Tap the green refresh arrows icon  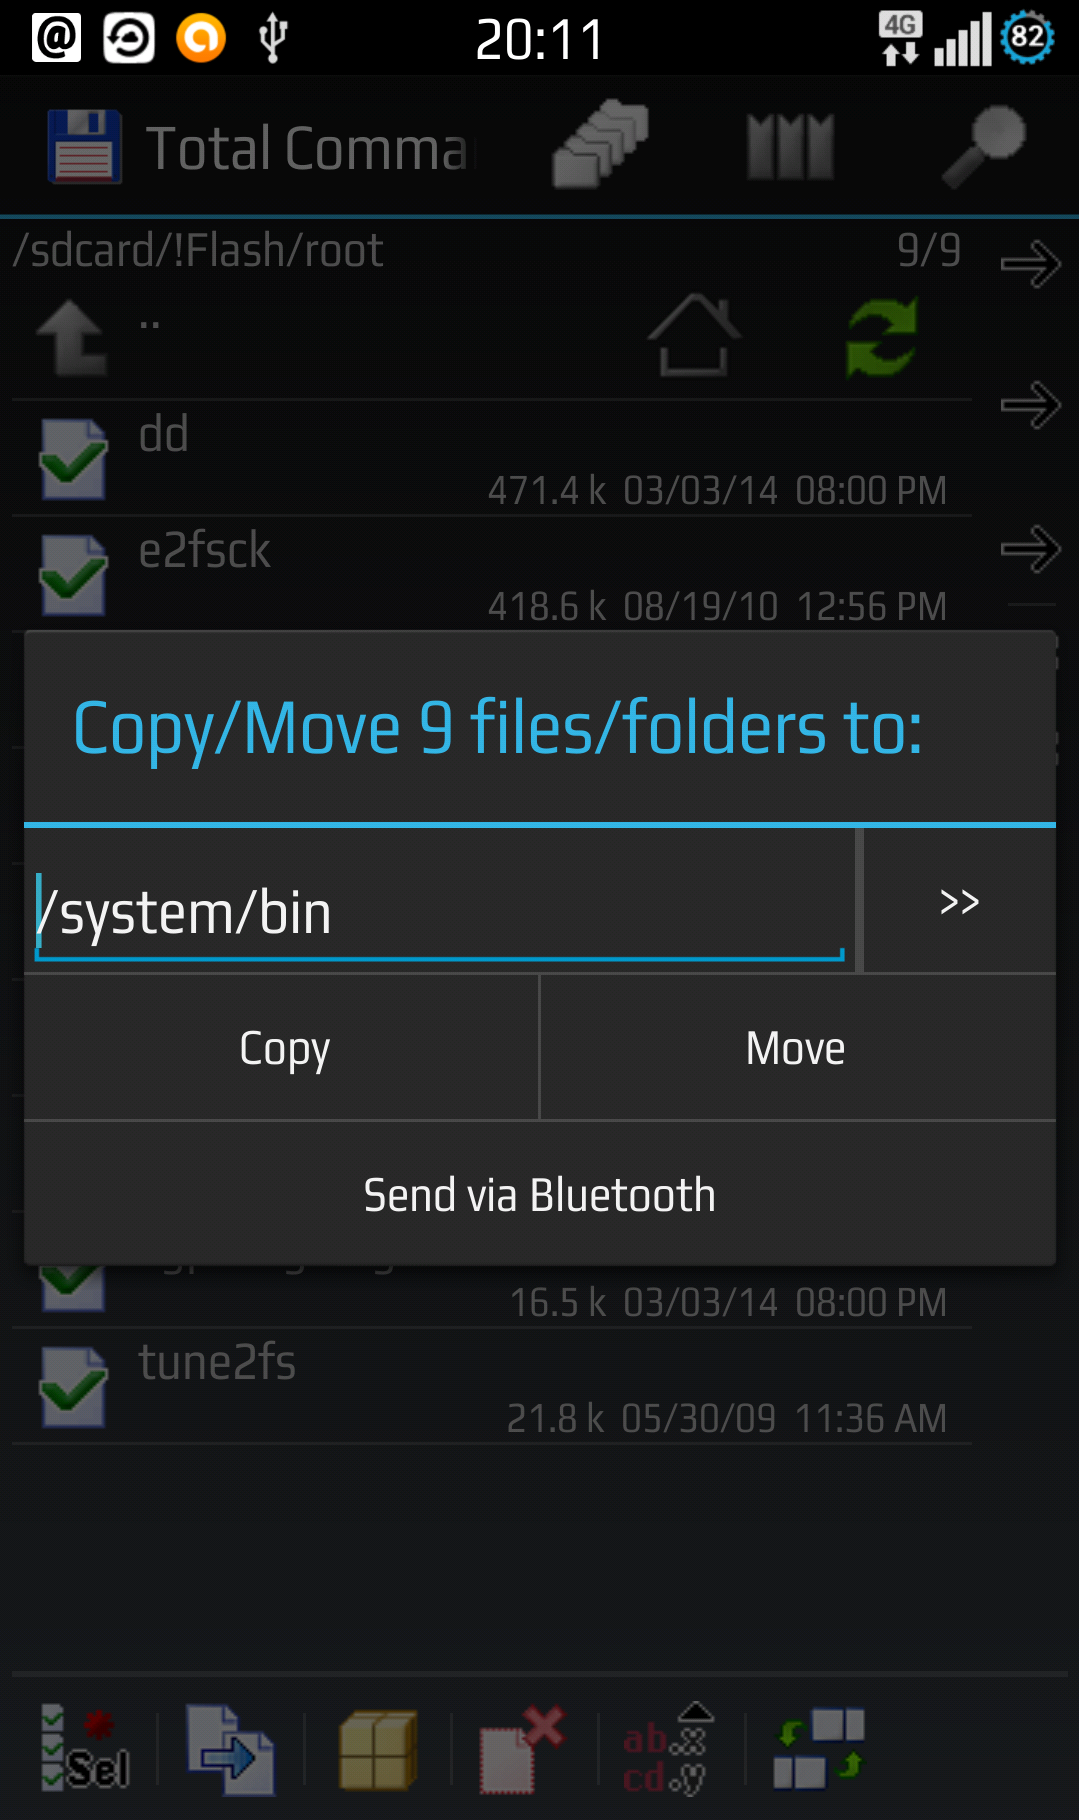pyautogui.click(x=881, y=338)
